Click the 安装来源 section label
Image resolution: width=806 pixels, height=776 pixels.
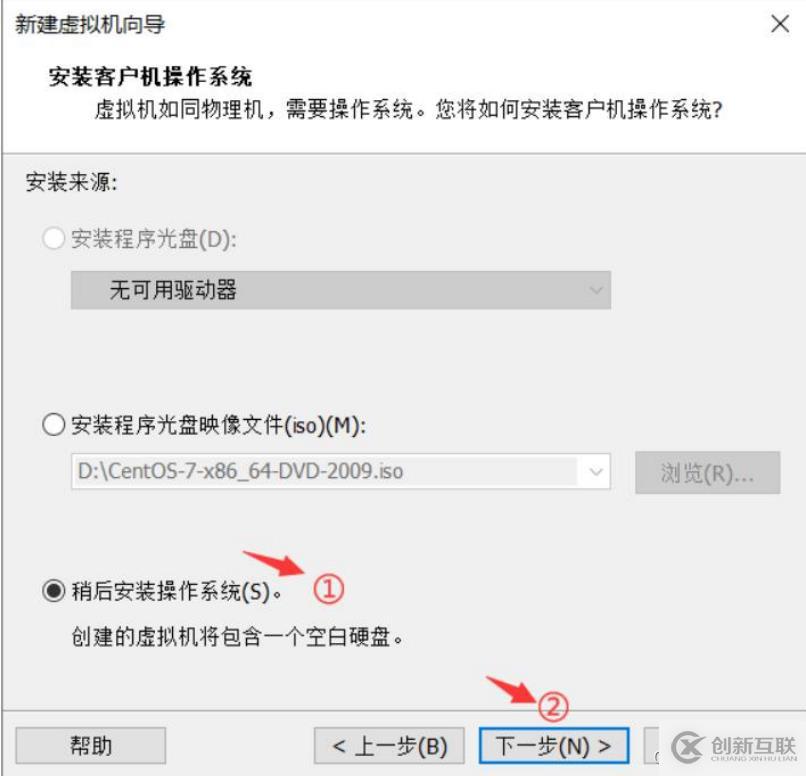tap(71, 182)
